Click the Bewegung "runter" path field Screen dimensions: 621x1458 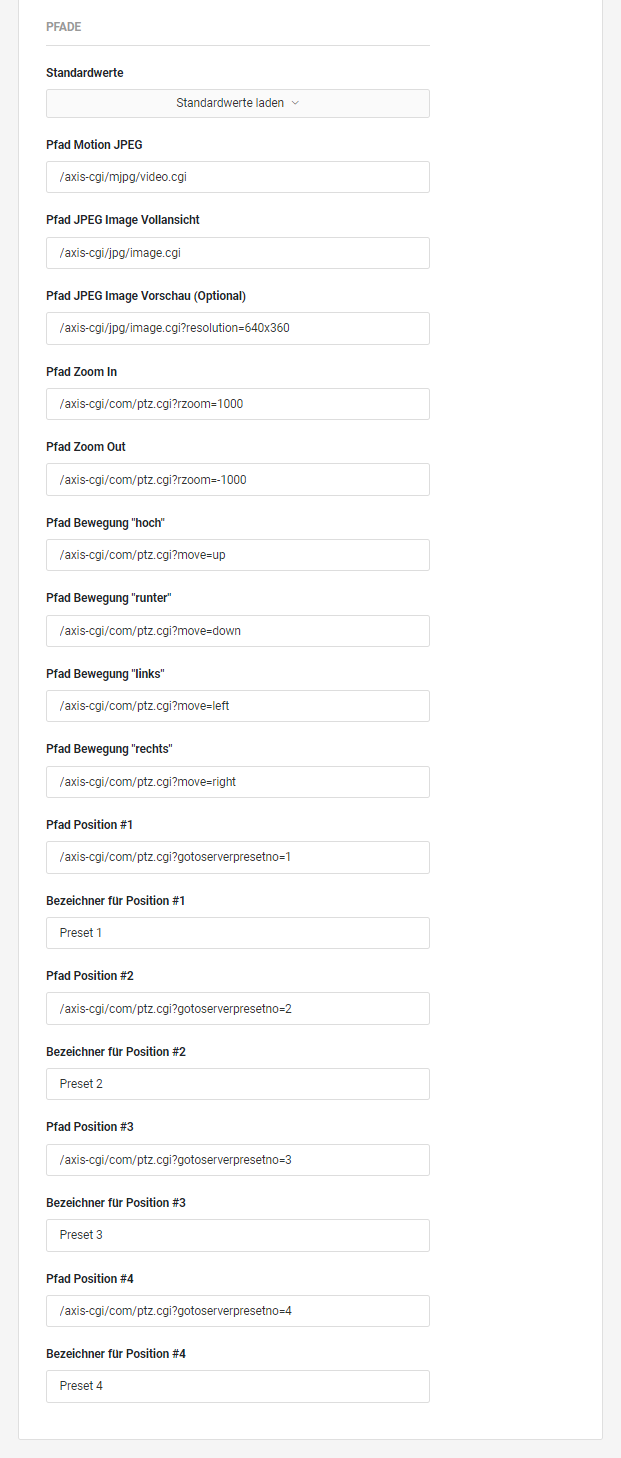click(238, 631)
